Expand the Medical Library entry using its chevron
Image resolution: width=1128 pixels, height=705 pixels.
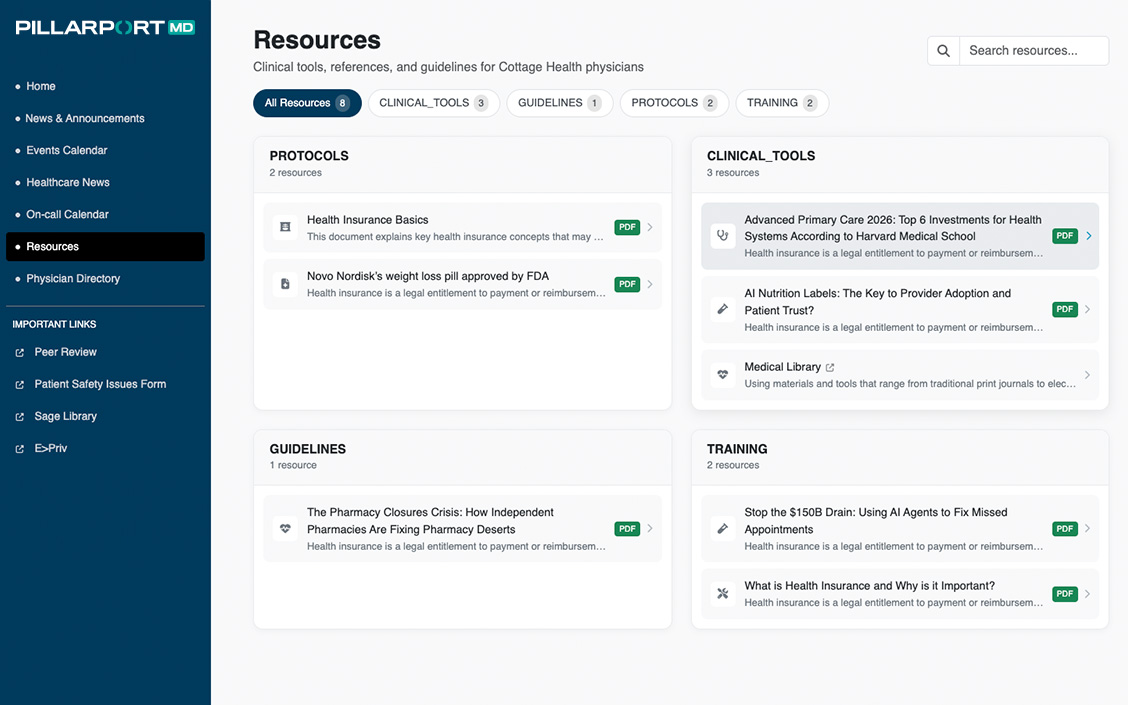(1087, 373)
